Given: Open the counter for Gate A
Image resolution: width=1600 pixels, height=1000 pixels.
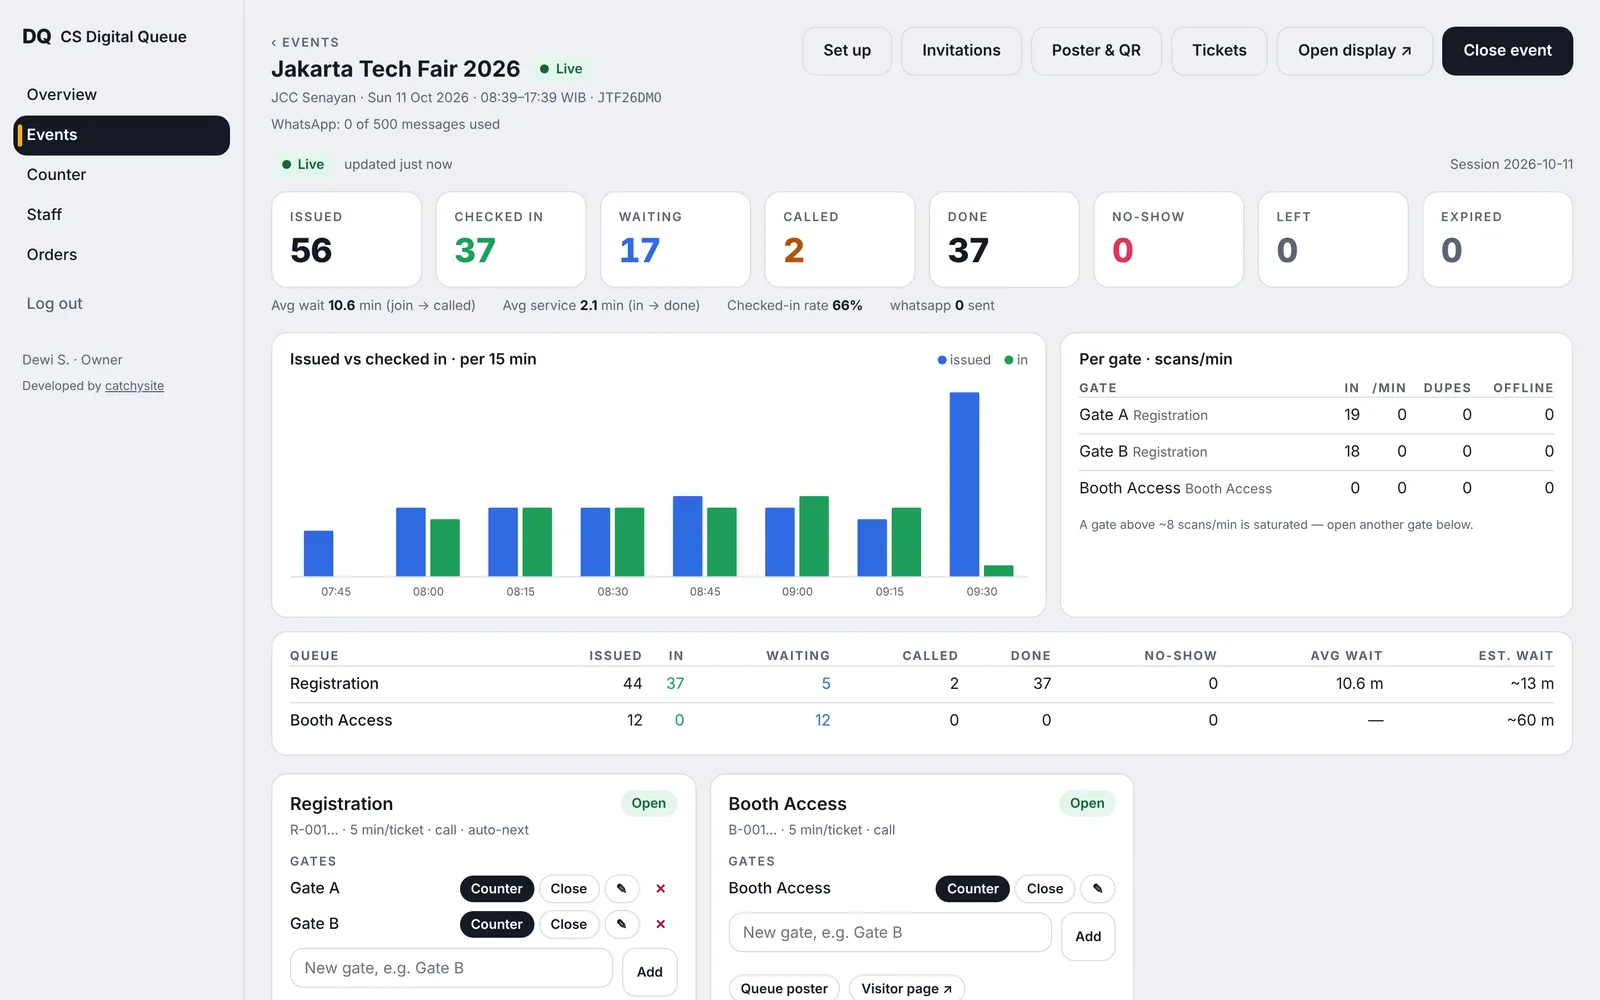Looking at the screenshot, I should pos(497,889).
